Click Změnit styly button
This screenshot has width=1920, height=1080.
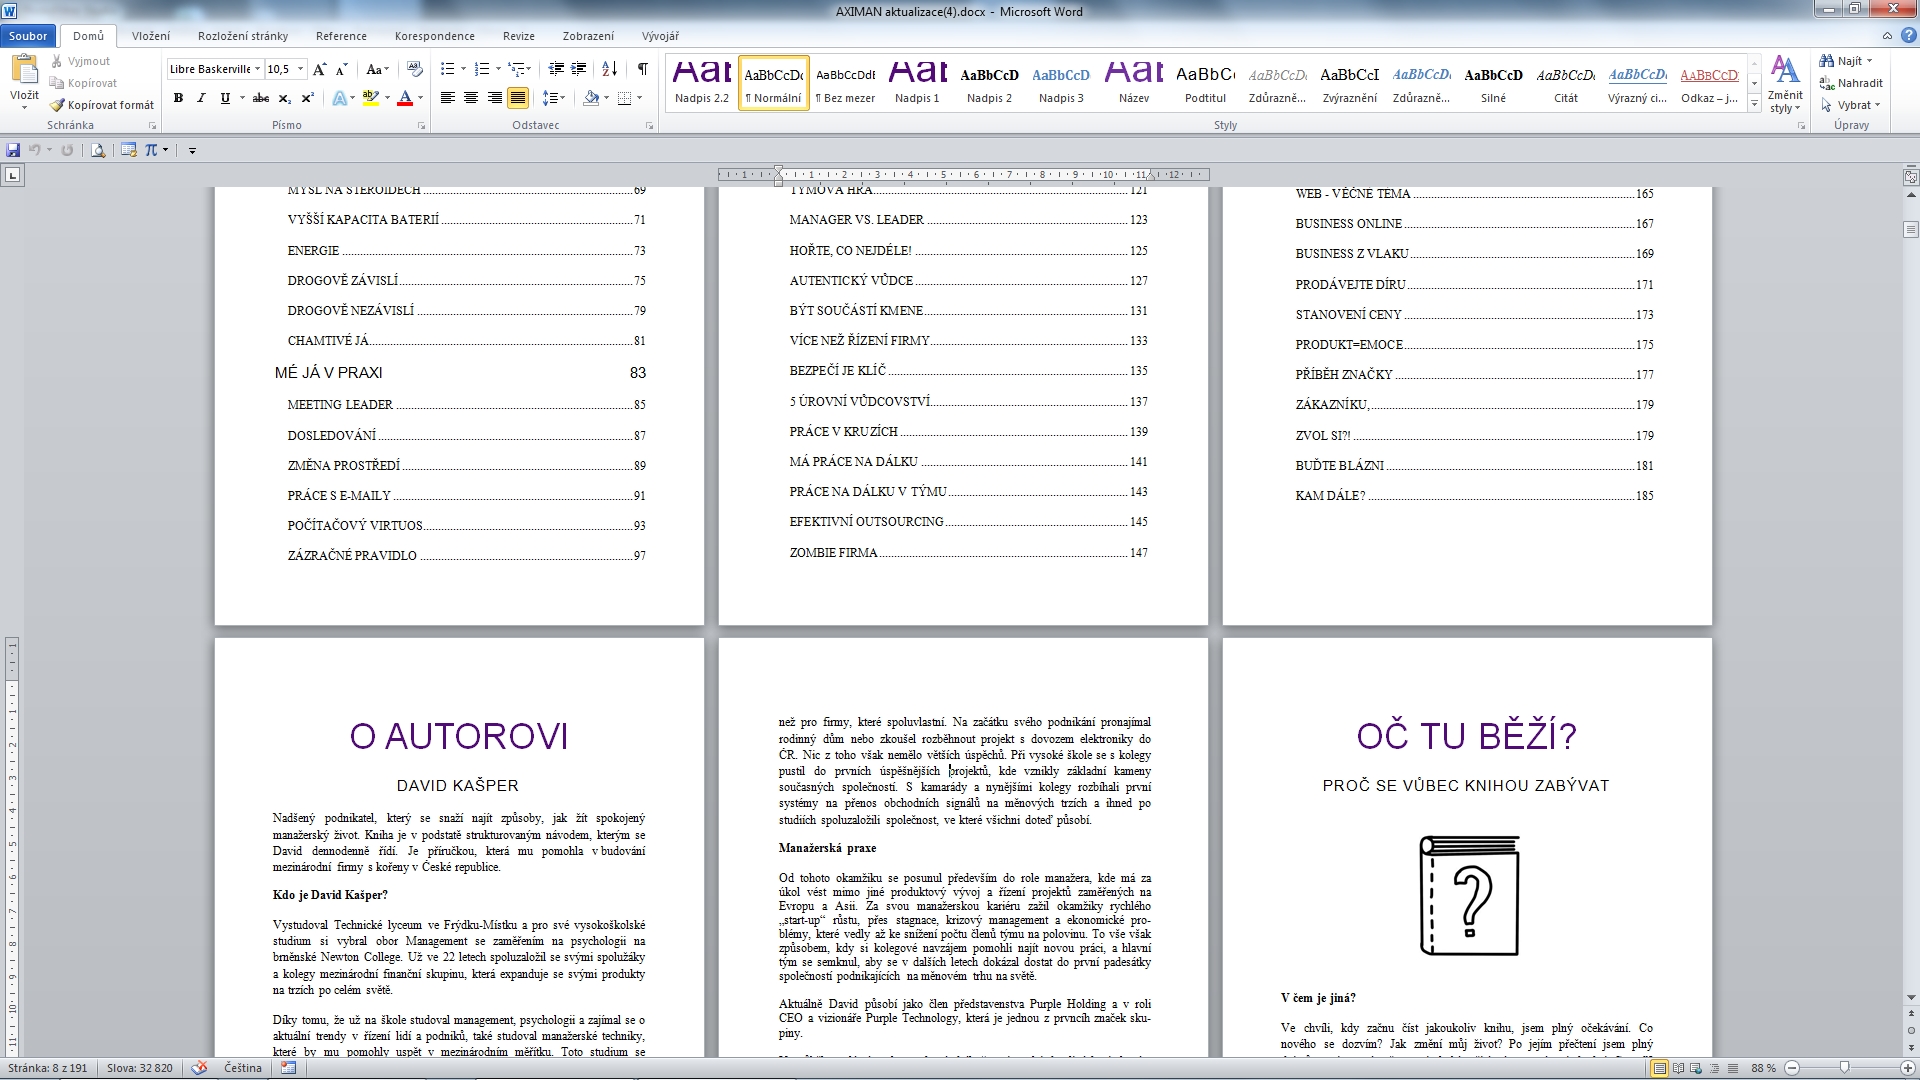pyautogui.click(x=1785, y=85)
